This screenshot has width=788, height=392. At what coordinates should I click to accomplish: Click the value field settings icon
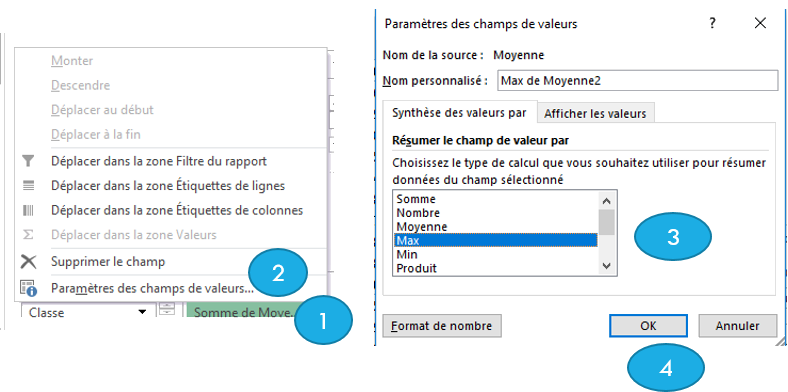coord(29,288)
